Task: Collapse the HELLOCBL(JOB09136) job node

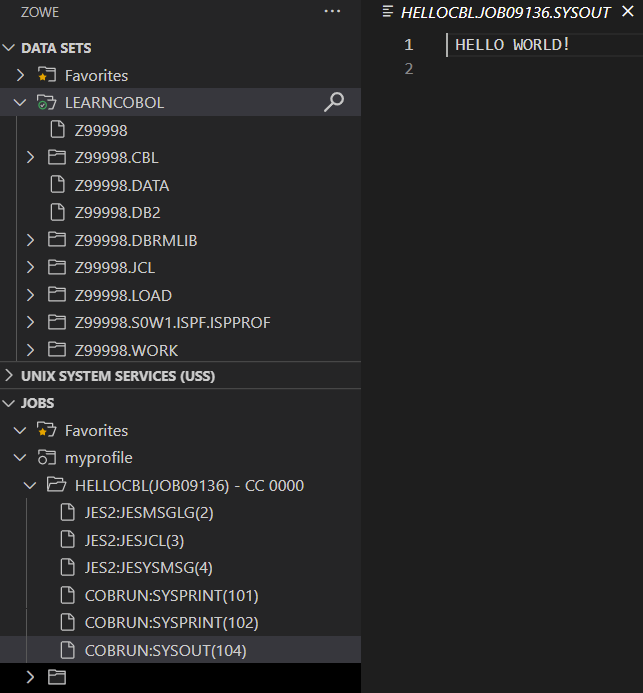Action: tap(30, 485)
